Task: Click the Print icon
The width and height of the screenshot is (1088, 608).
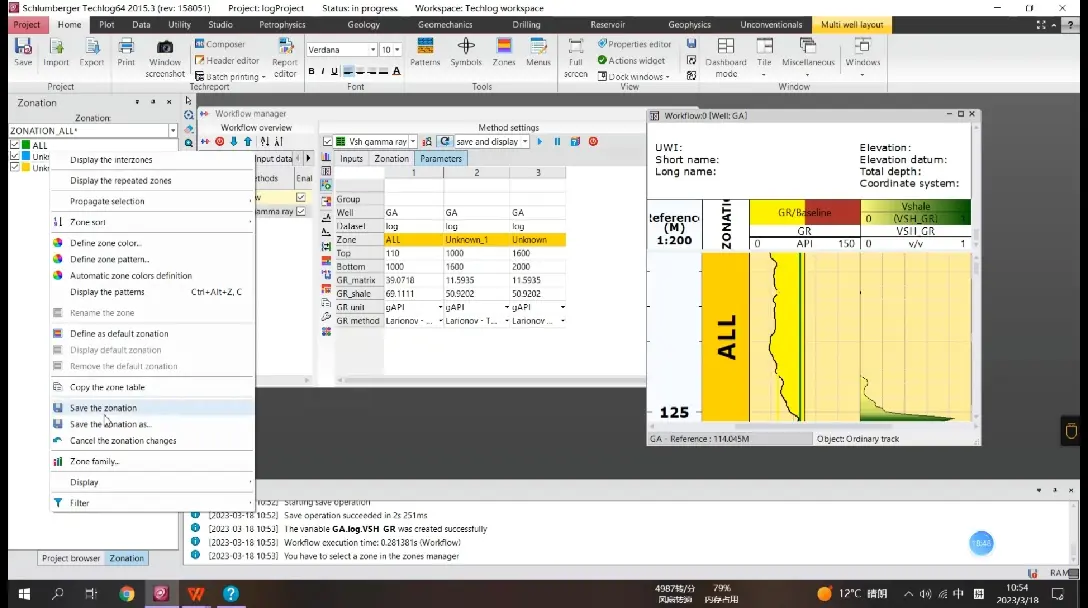Action: (x=126, y=53)
